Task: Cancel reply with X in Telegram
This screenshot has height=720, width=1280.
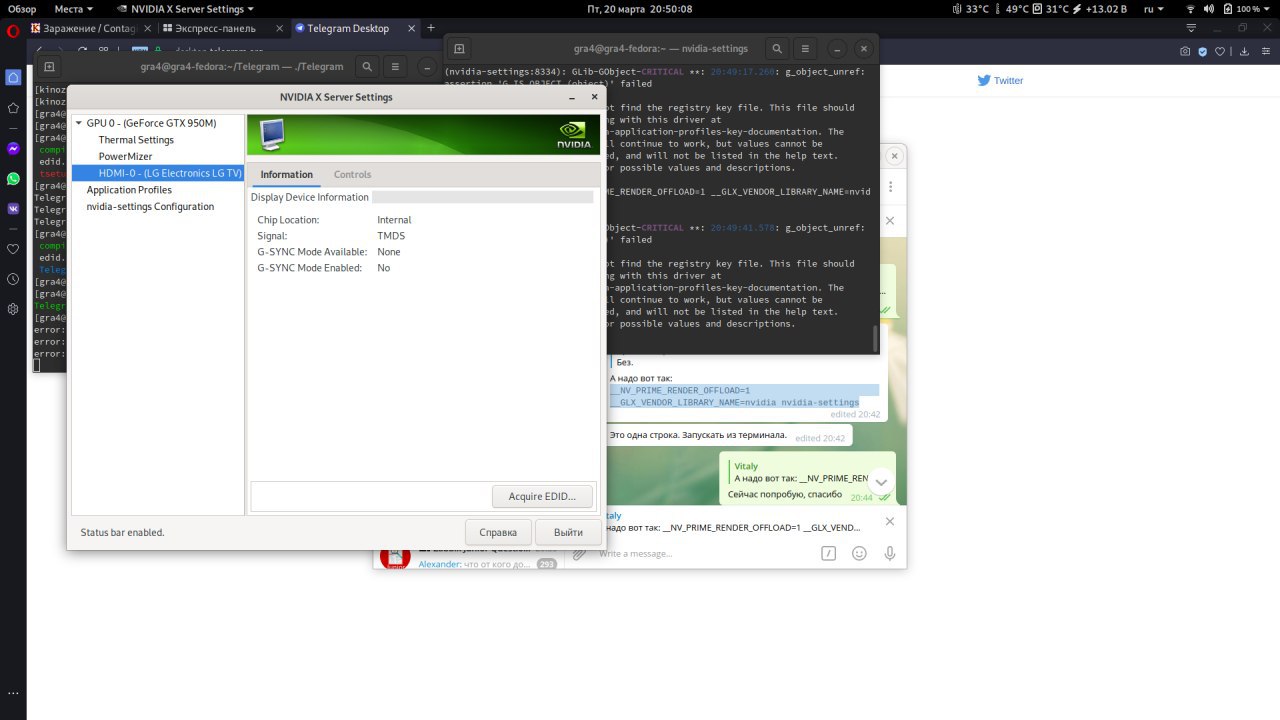Action: click(890, 521)
